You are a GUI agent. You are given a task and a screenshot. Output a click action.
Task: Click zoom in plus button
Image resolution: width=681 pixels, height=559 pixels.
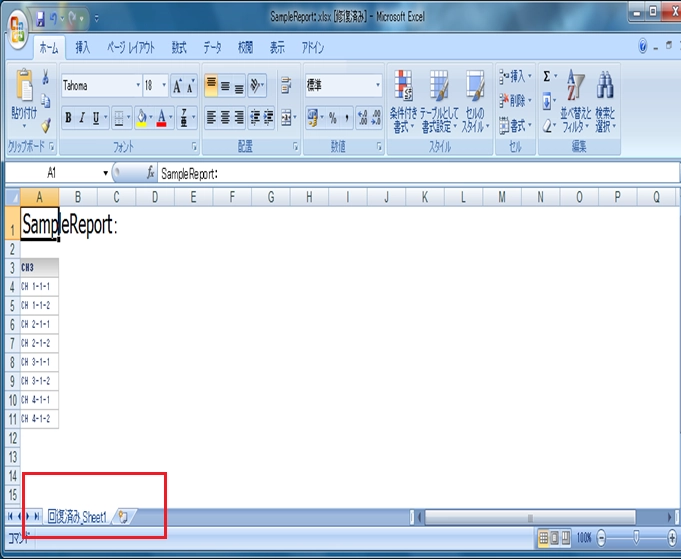tap(672, 539)
